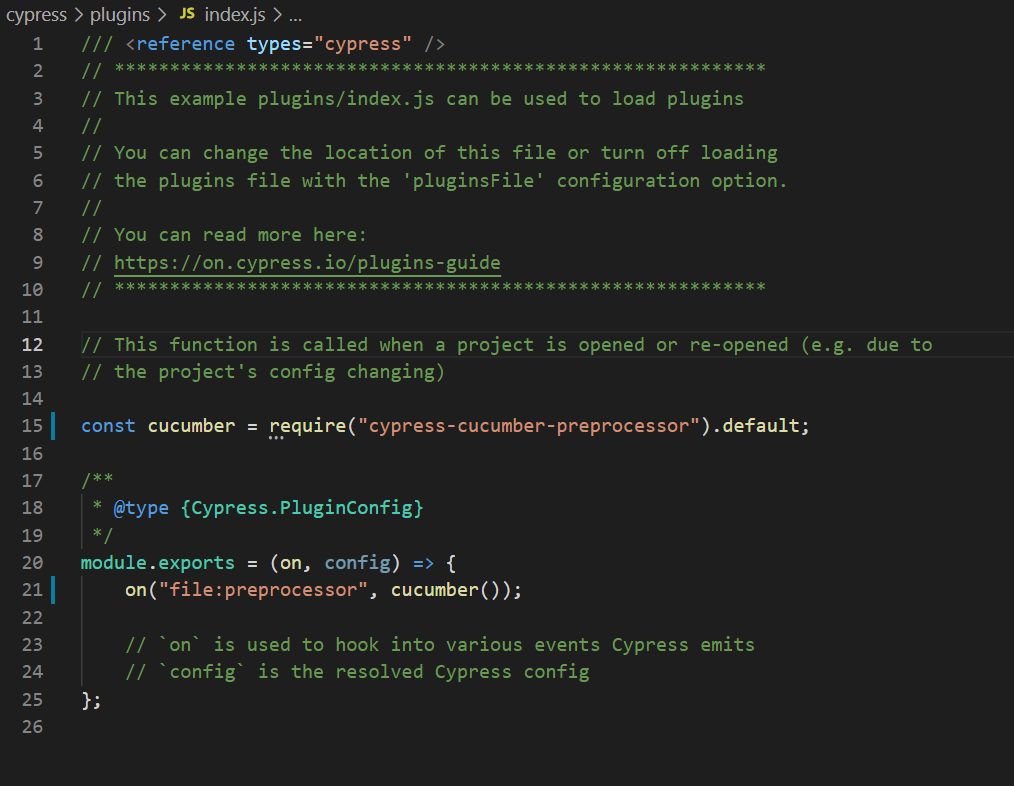The image size is (1014, 786).
Task: Click line number 21 in the gutter
Action: [x=32, y=589]
